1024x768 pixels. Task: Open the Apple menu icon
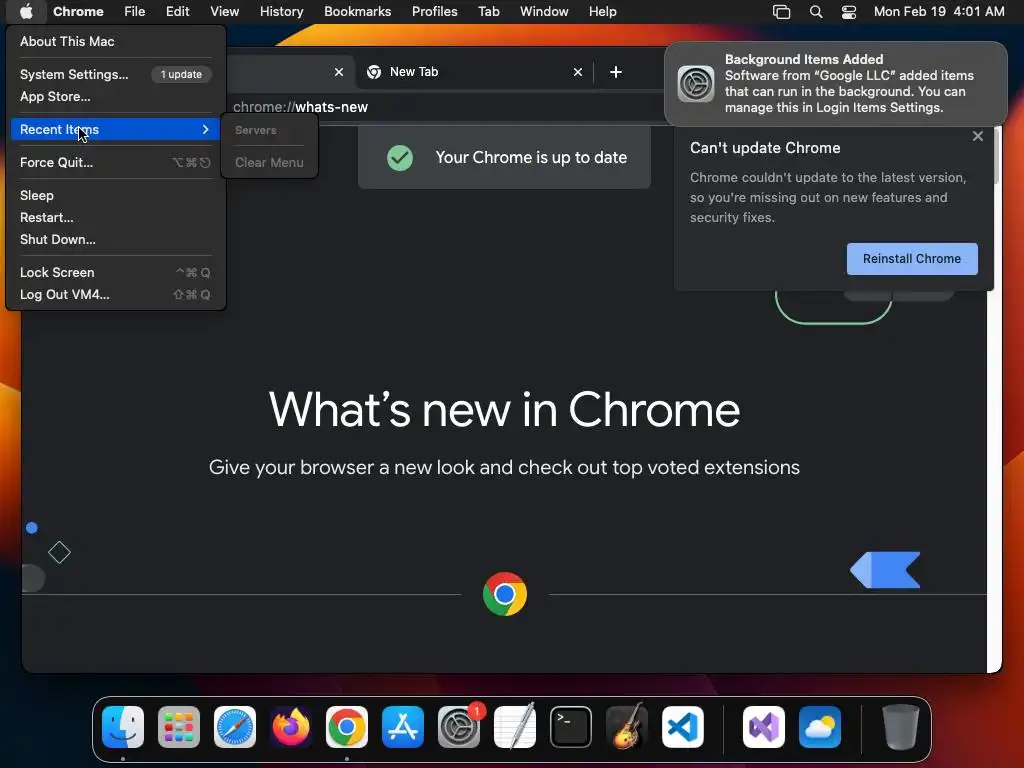click(x=26, y=11)
